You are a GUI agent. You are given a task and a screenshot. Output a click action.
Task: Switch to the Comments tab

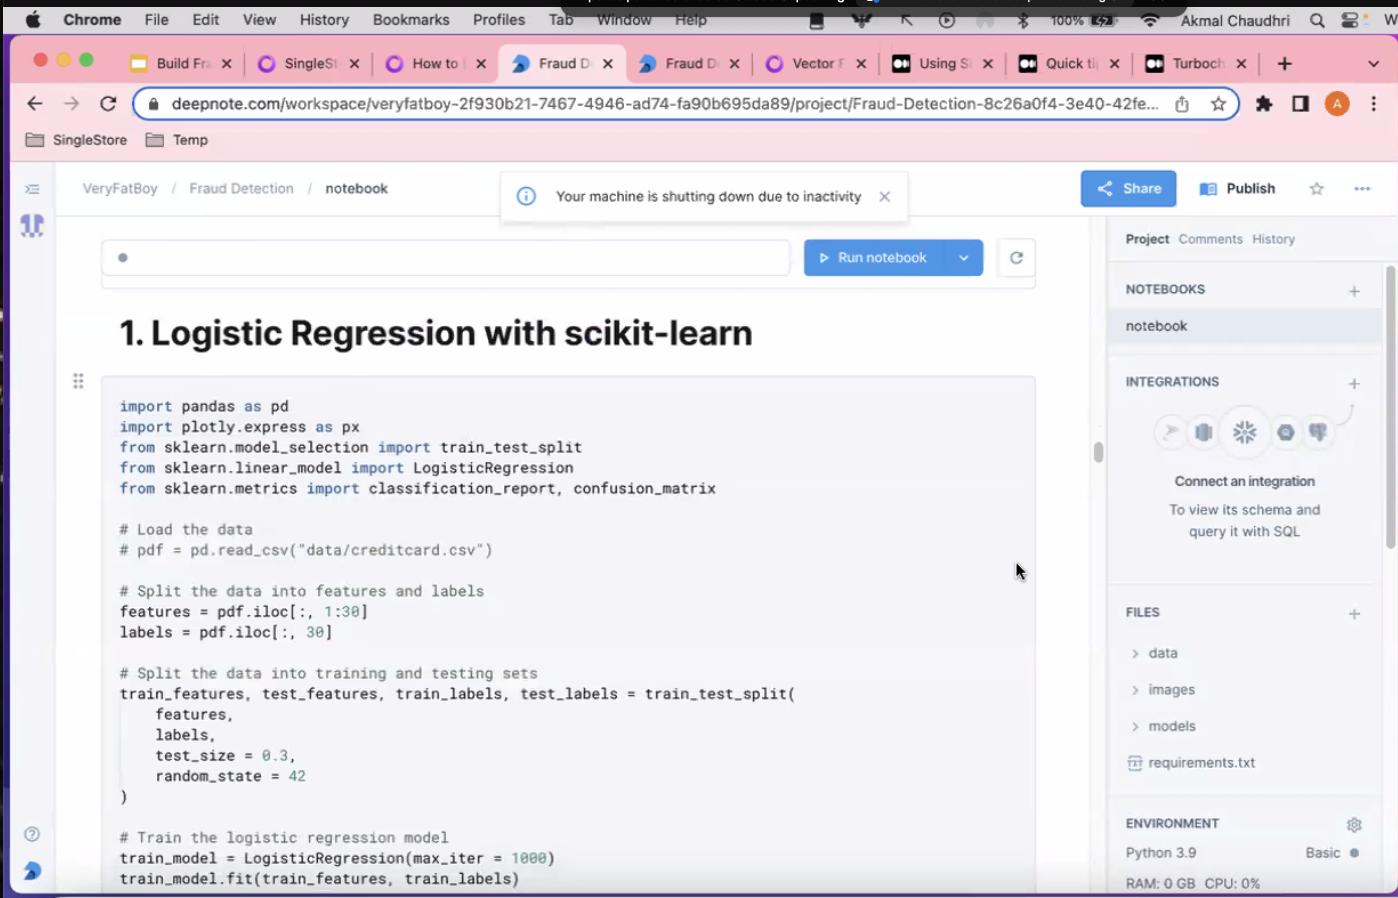[1210, 239]
